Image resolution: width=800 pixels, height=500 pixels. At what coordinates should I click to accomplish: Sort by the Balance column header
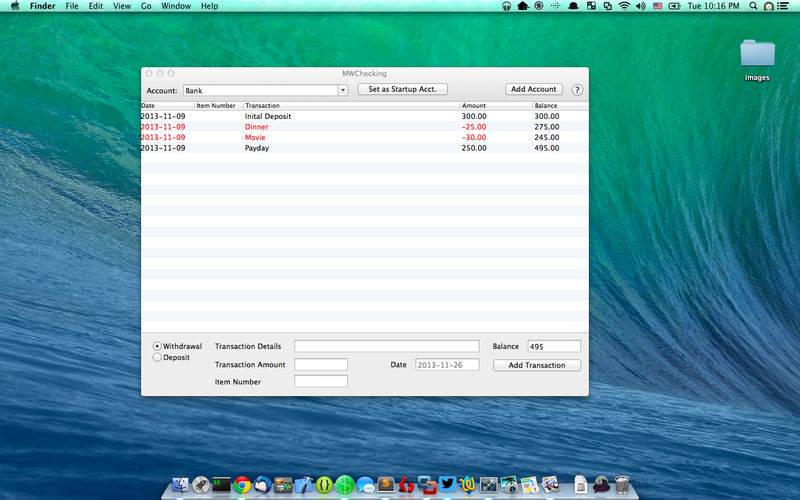click(x=560, y=106)
